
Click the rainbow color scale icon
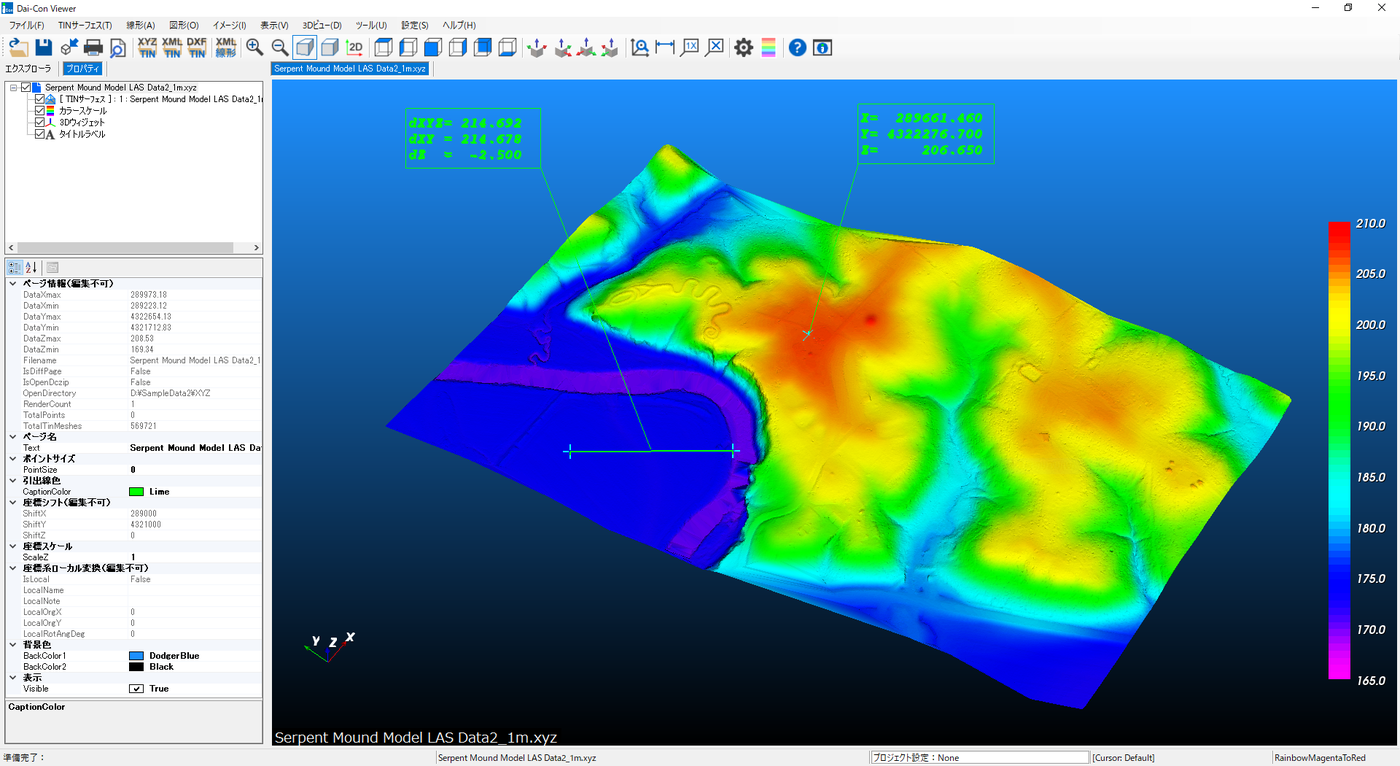click(x=768, y=47)
